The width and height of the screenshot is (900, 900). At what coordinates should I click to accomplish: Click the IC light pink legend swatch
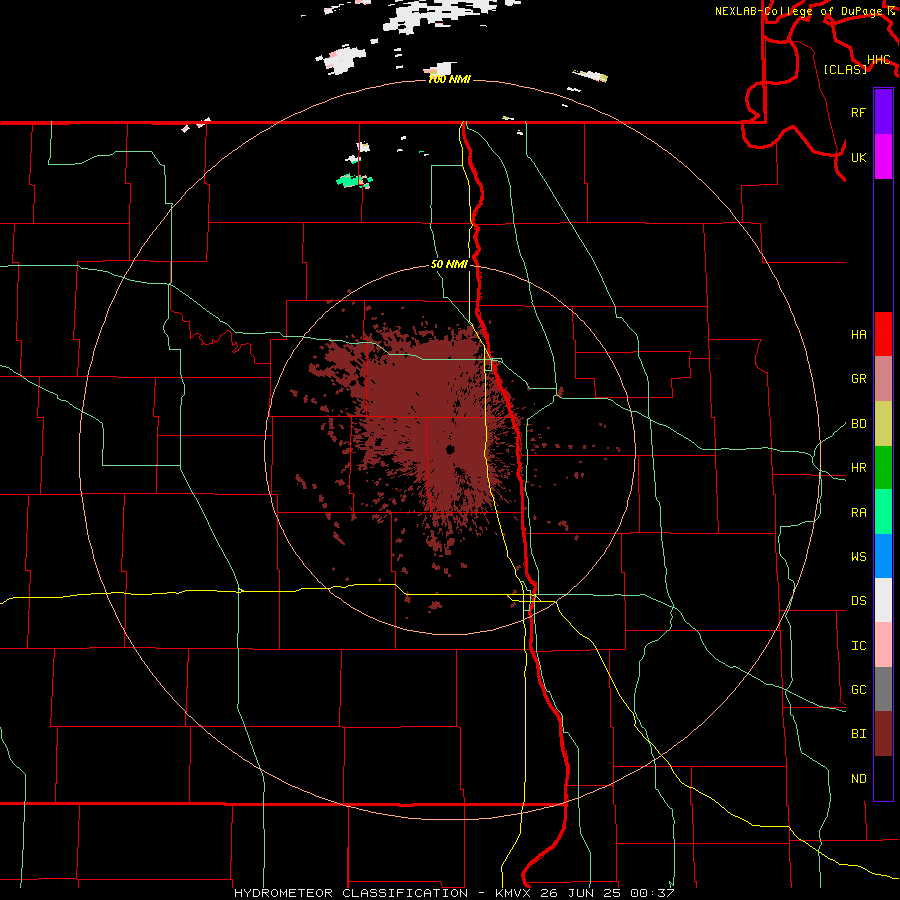(883, 645)
